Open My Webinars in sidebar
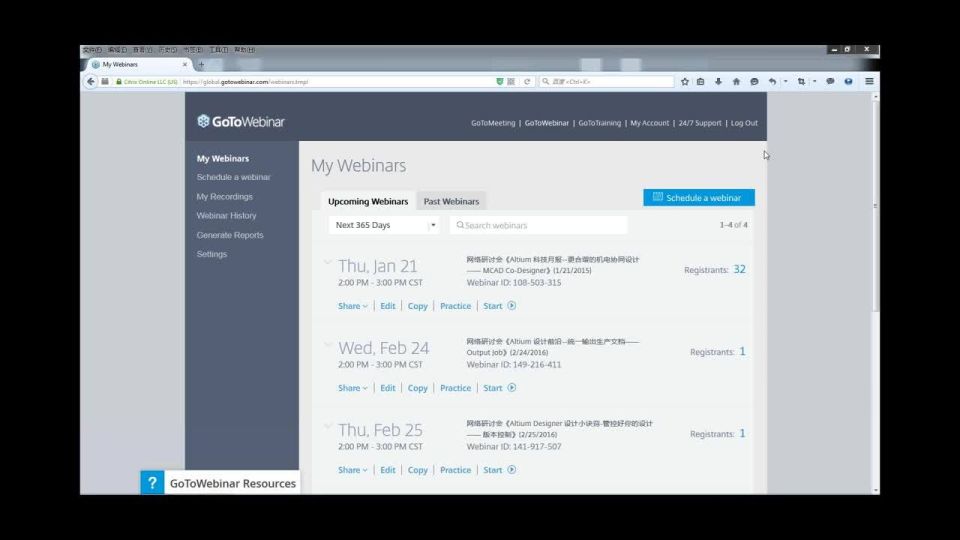This screenshot has height=540, width=960. 223,159
